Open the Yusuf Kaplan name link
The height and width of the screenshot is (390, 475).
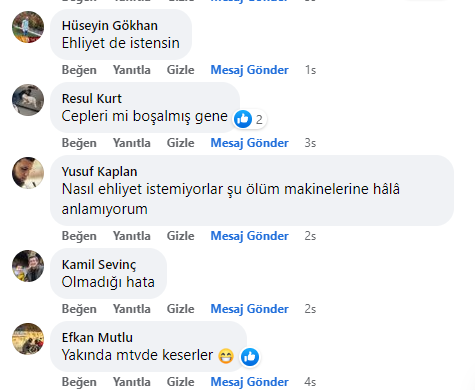[x=99, y=172]
